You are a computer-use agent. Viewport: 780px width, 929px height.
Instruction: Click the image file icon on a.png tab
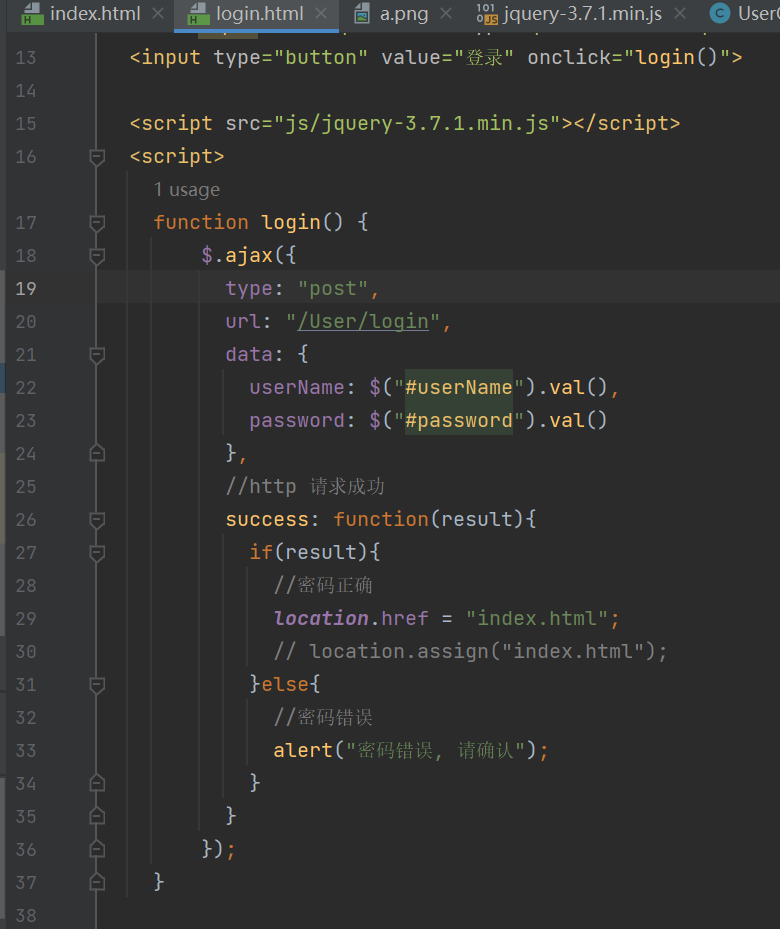click(x=362, y=14)
